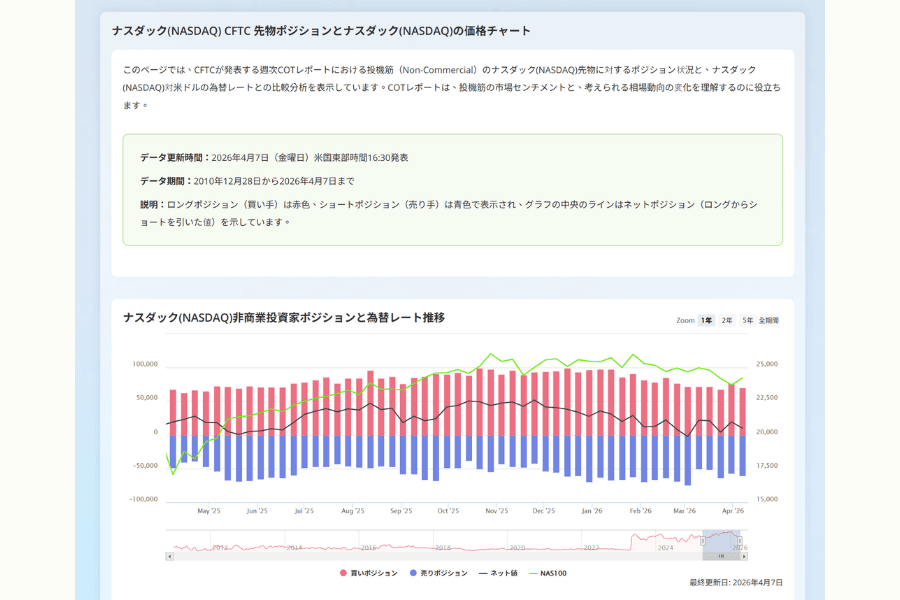The width and height of the screenshot is (900, 600).
Task: Click the navigator scrollbar thumb
Action: pos(721,557)
